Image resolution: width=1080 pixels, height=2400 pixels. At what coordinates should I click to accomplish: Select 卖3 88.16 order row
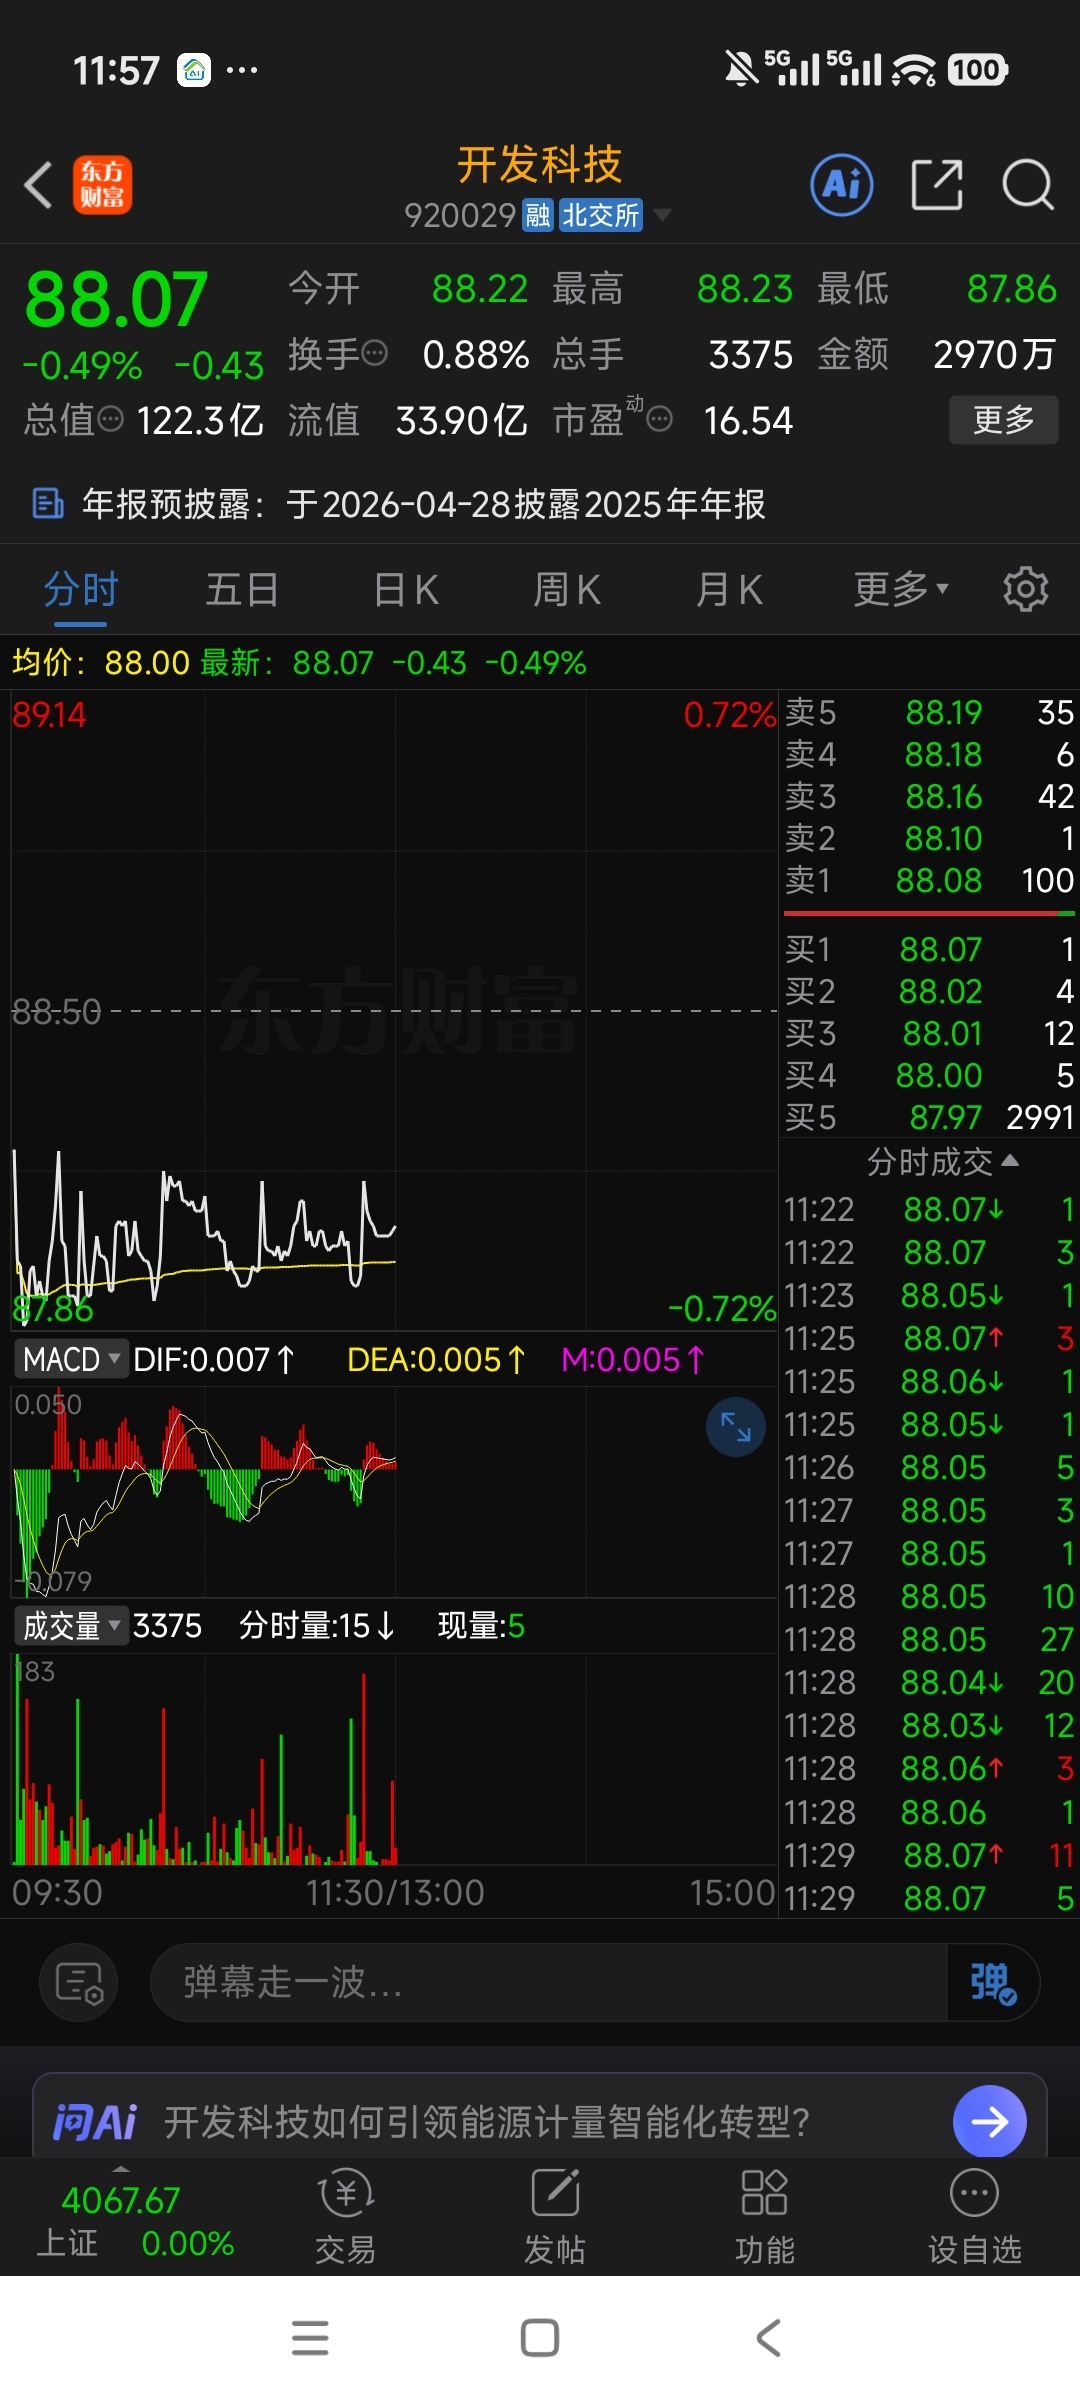click(930, 796)
